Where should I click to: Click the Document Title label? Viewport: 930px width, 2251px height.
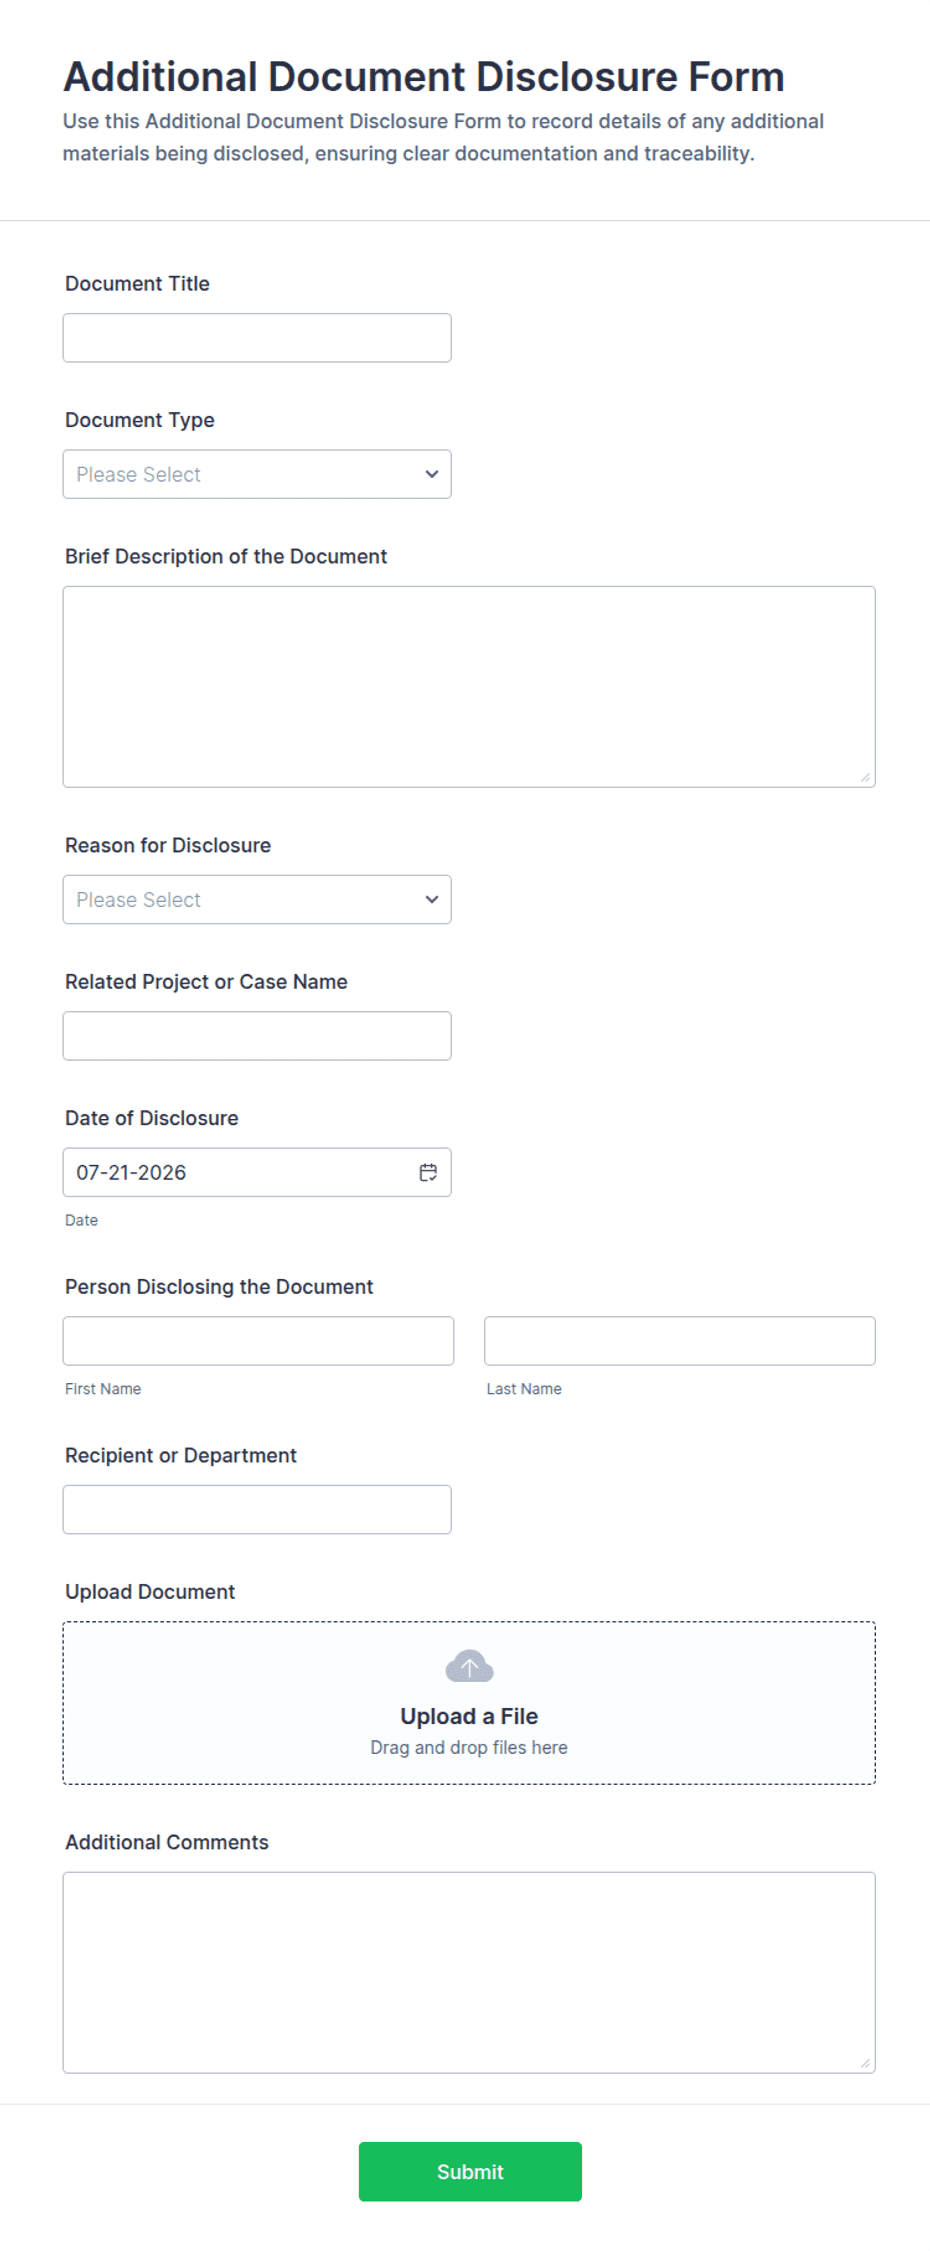(x=137, y=283)
